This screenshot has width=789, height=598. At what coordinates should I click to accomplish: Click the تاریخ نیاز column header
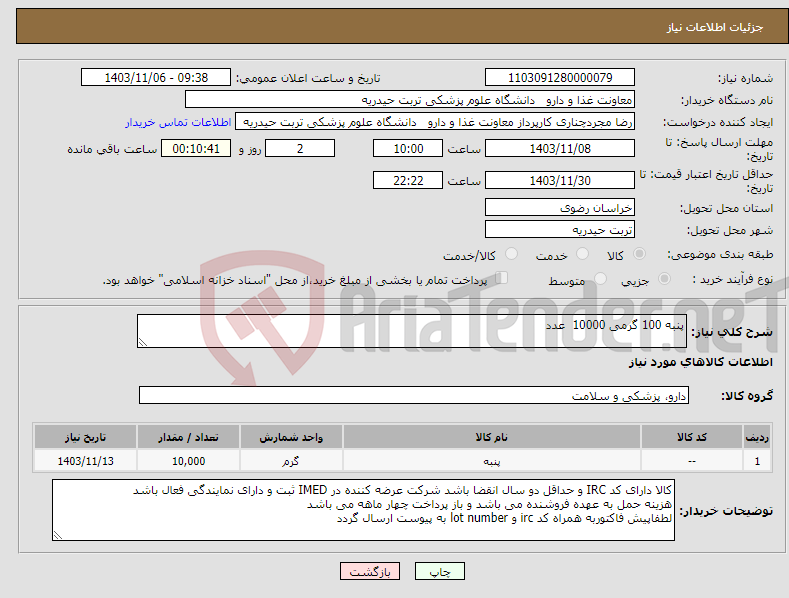pyautogui.click(x=86, y=437)
